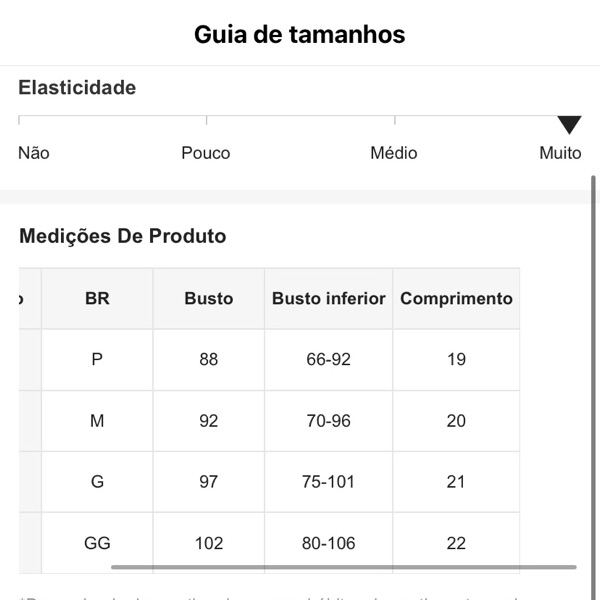Viewport: 600px width, 600px height.
Task: Select the Busto inferior column header
Action: [328, 298]
